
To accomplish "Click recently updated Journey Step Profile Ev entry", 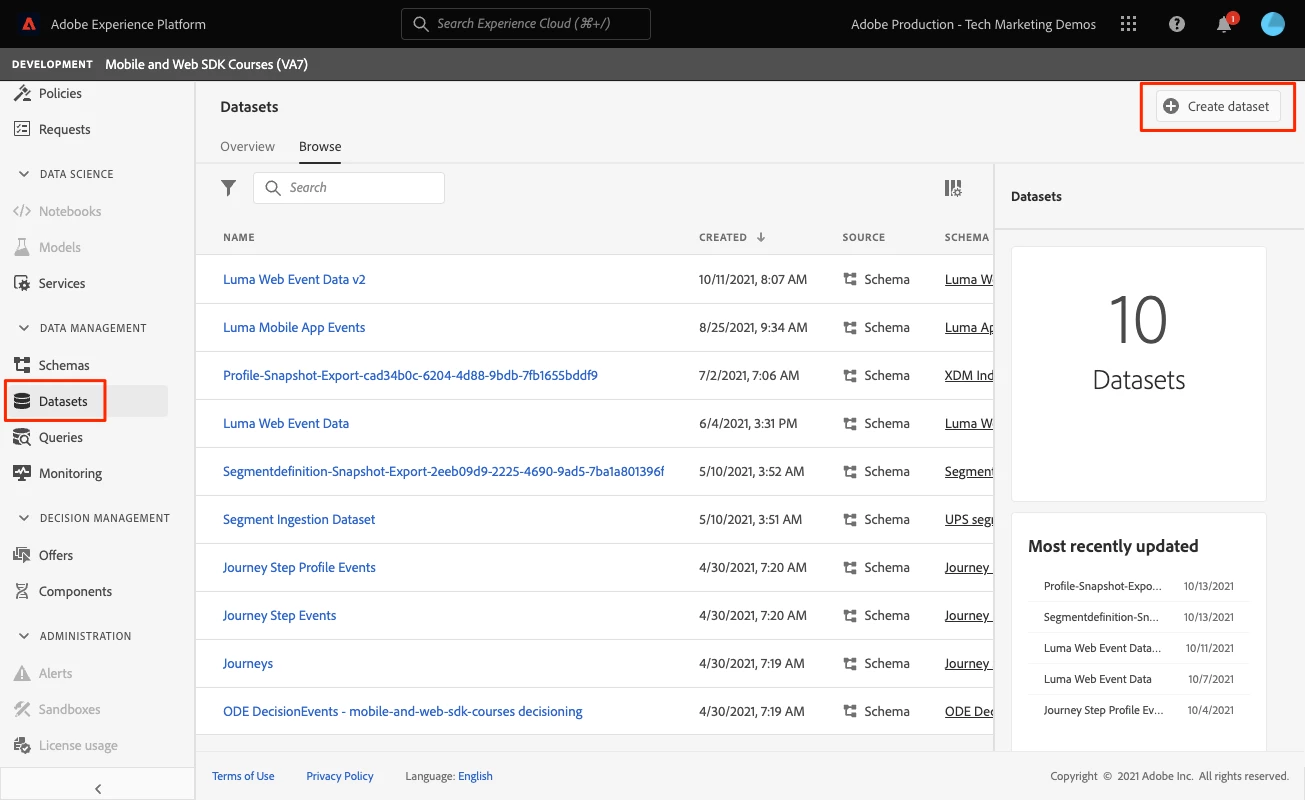I will coord(1103,710).
